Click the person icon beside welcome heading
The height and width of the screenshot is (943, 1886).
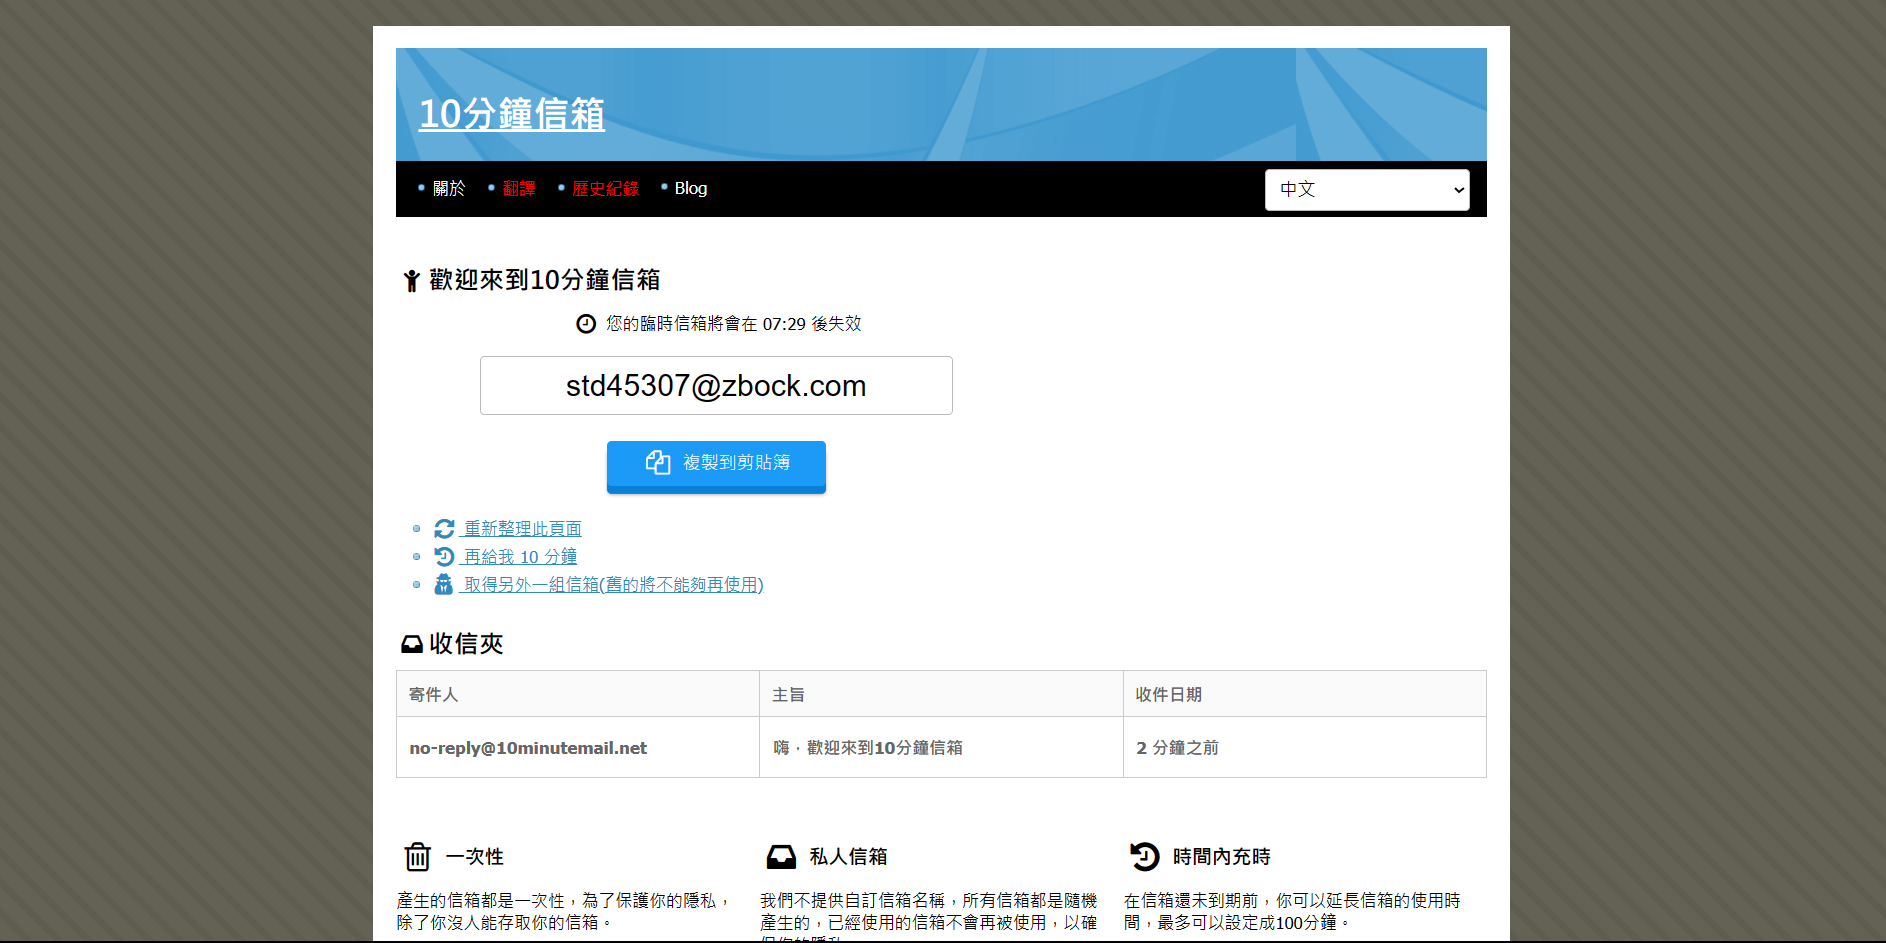tap(411, 281)
